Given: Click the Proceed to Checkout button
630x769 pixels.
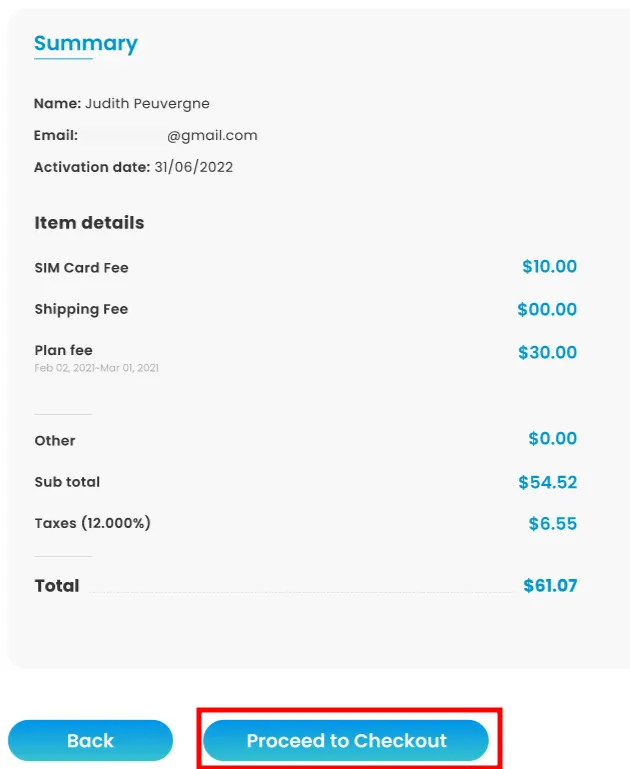Looking at the screenshot, I should pos(346,741).
